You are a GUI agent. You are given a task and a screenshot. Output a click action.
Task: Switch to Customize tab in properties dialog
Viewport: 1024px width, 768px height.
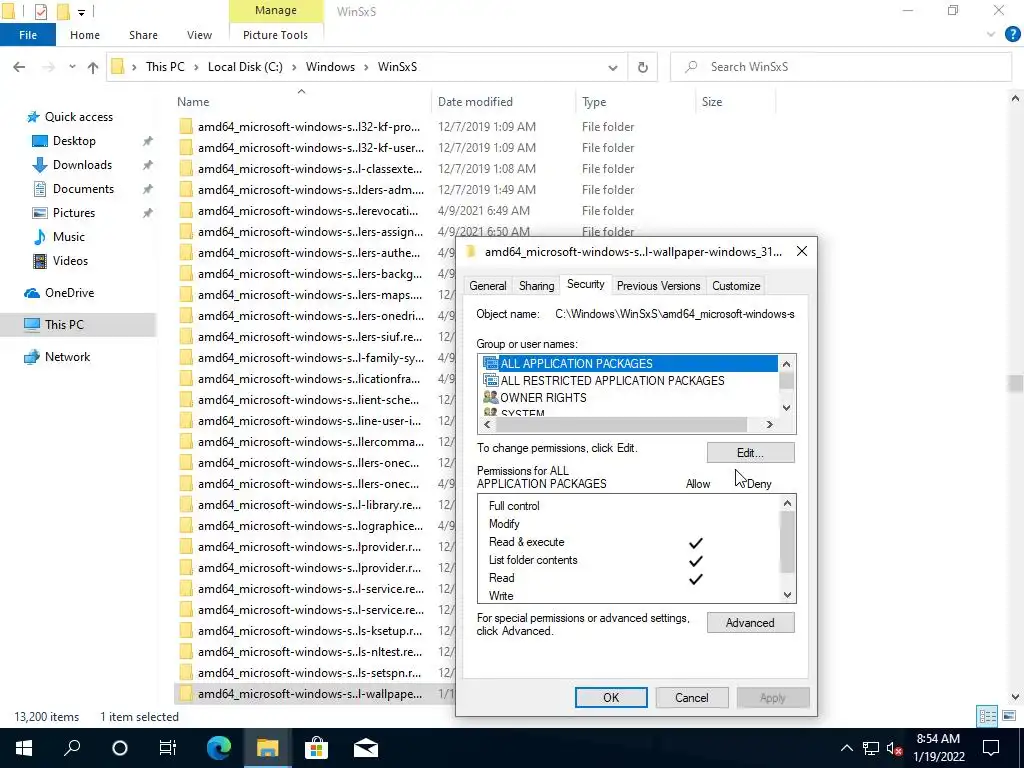coord(736,285)
